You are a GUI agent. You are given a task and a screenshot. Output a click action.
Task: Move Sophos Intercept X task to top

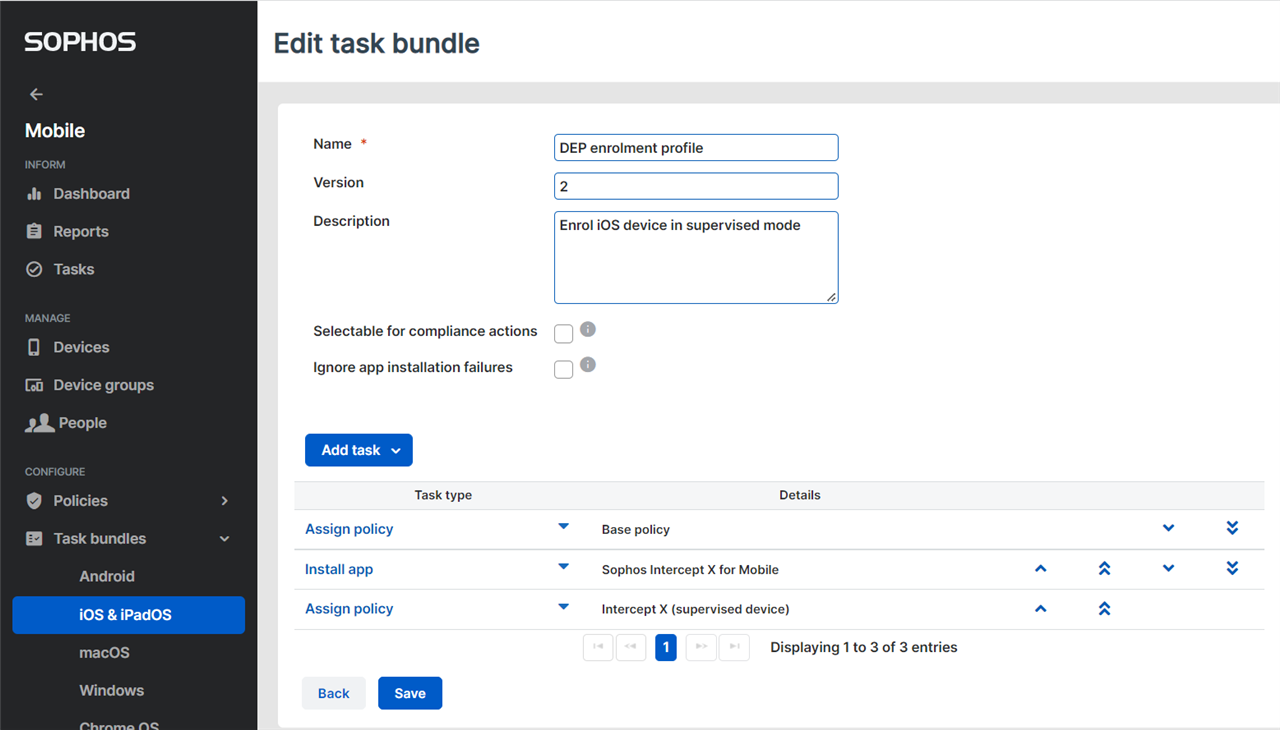click(x=1104, y=568)
